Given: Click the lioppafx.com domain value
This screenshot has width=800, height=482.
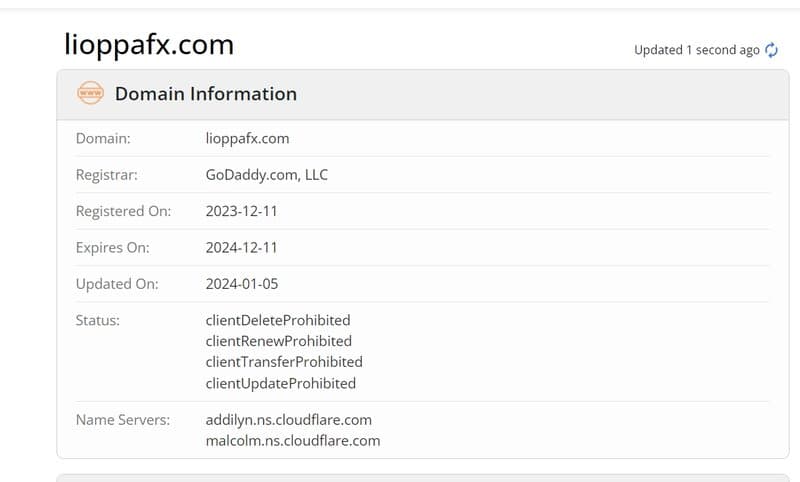Looking at the screenshot, I should (x=247, y=139).
